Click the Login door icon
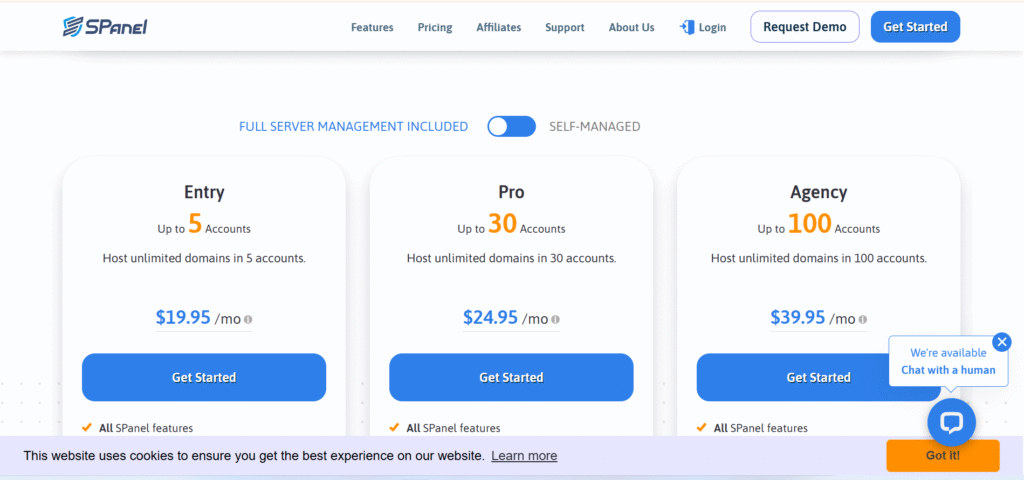Viewport: 1024px width, 480px height. 687,27
